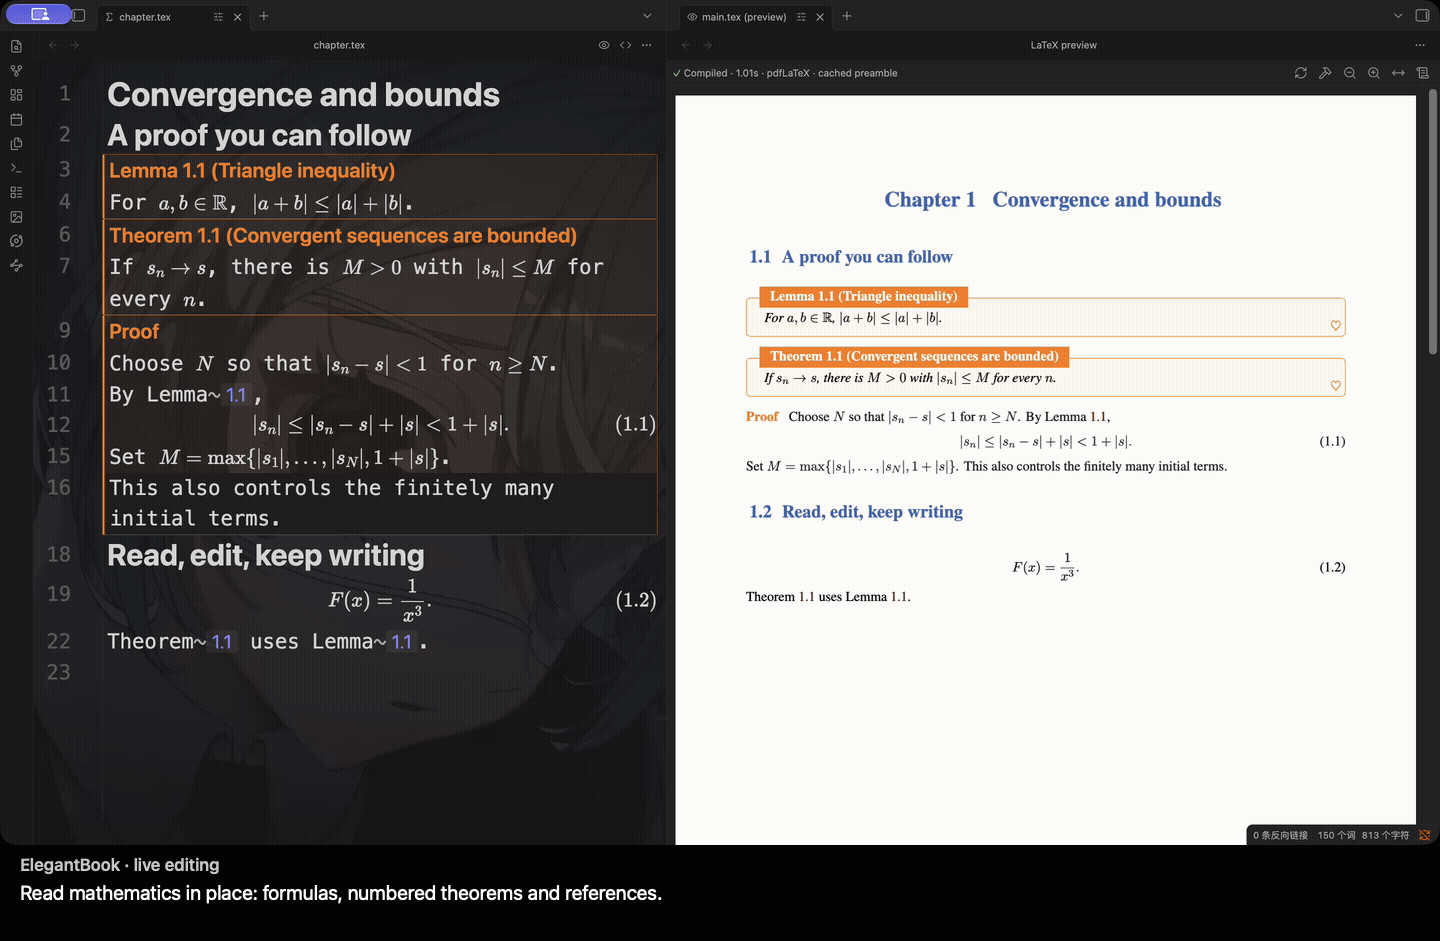Click the 1.1 reference link after "By Lemma~" in the editor
Viewport: 1440px width, 941px height.
(236, 395)
